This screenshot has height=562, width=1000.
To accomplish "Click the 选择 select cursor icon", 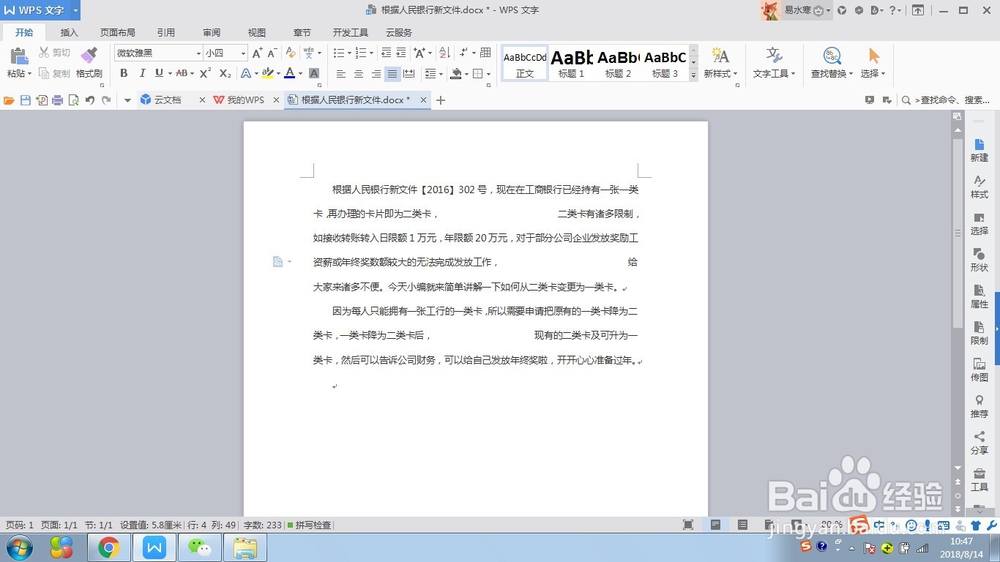I will [x=873, y=55].
